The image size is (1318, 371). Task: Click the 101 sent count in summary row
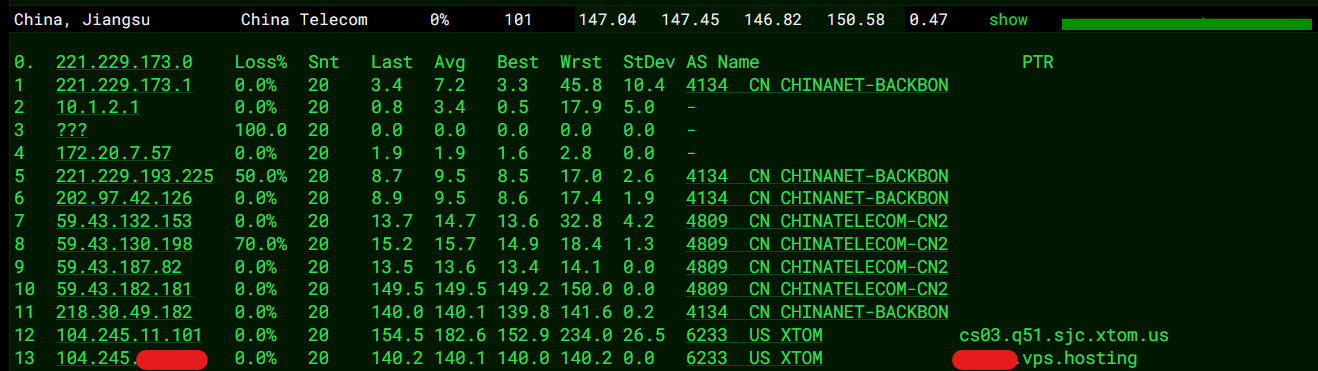pyautogui.click(x=518, y=20)
